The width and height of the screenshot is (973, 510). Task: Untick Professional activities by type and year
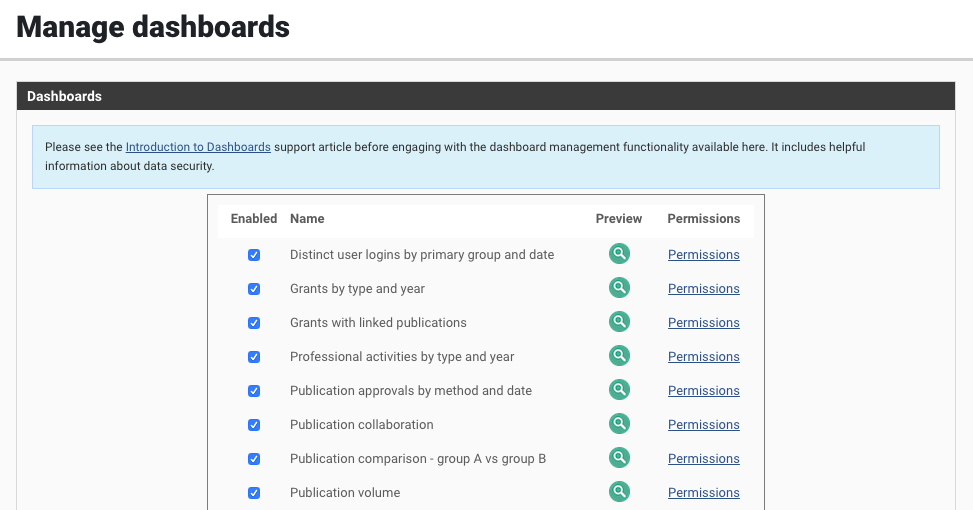click(254, 357)
